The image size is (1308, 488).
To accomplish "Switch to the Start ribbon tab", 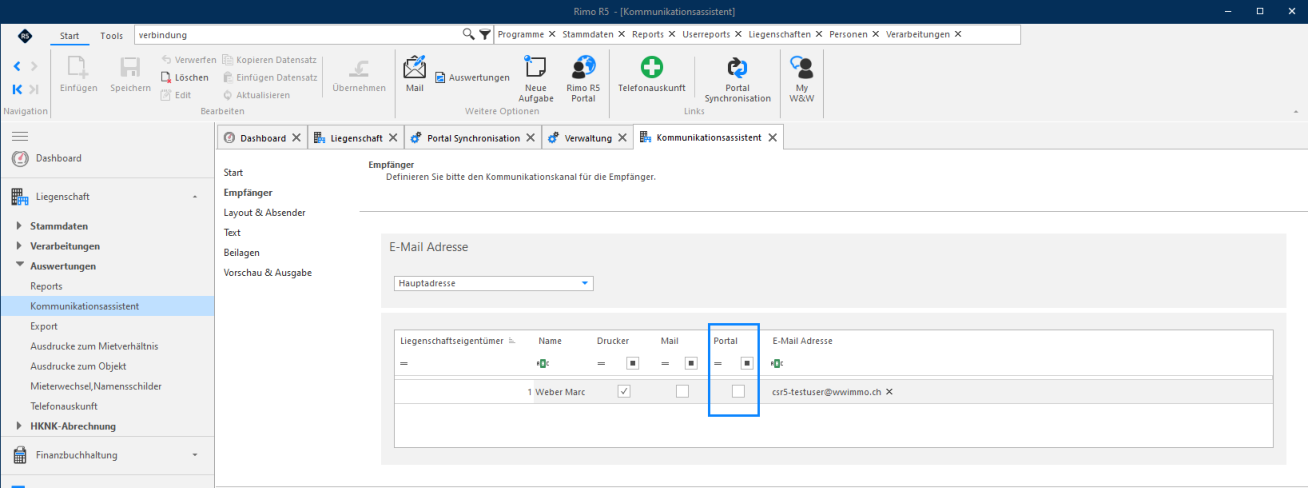I will pos(69,35).
